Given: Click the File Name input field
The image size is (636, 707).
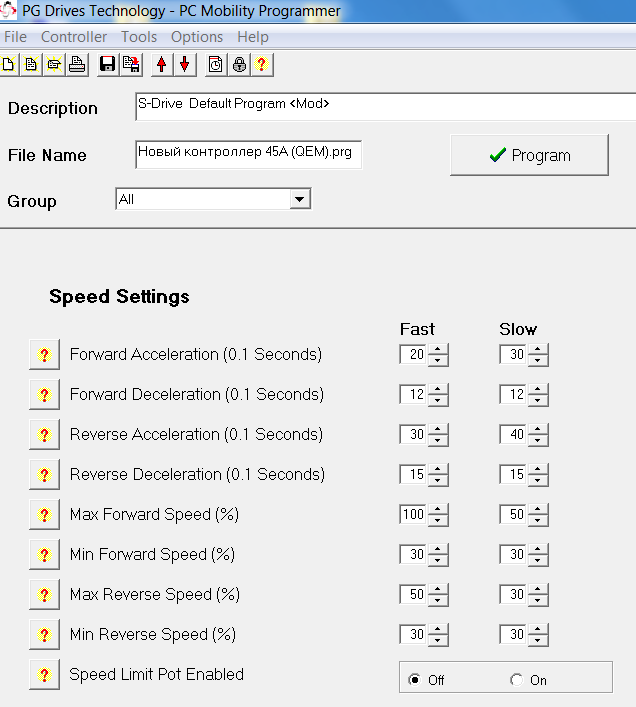Looking at the screenshot, I should (x=248, y=154).
